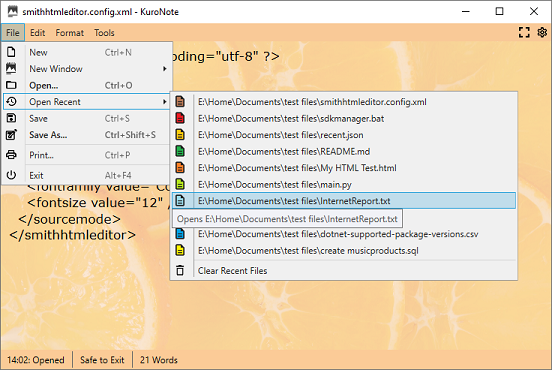Image resolution: width=552 pixels, height=370 pixels.
Task: Select the Open Recent menu entry
Action: 87,102
